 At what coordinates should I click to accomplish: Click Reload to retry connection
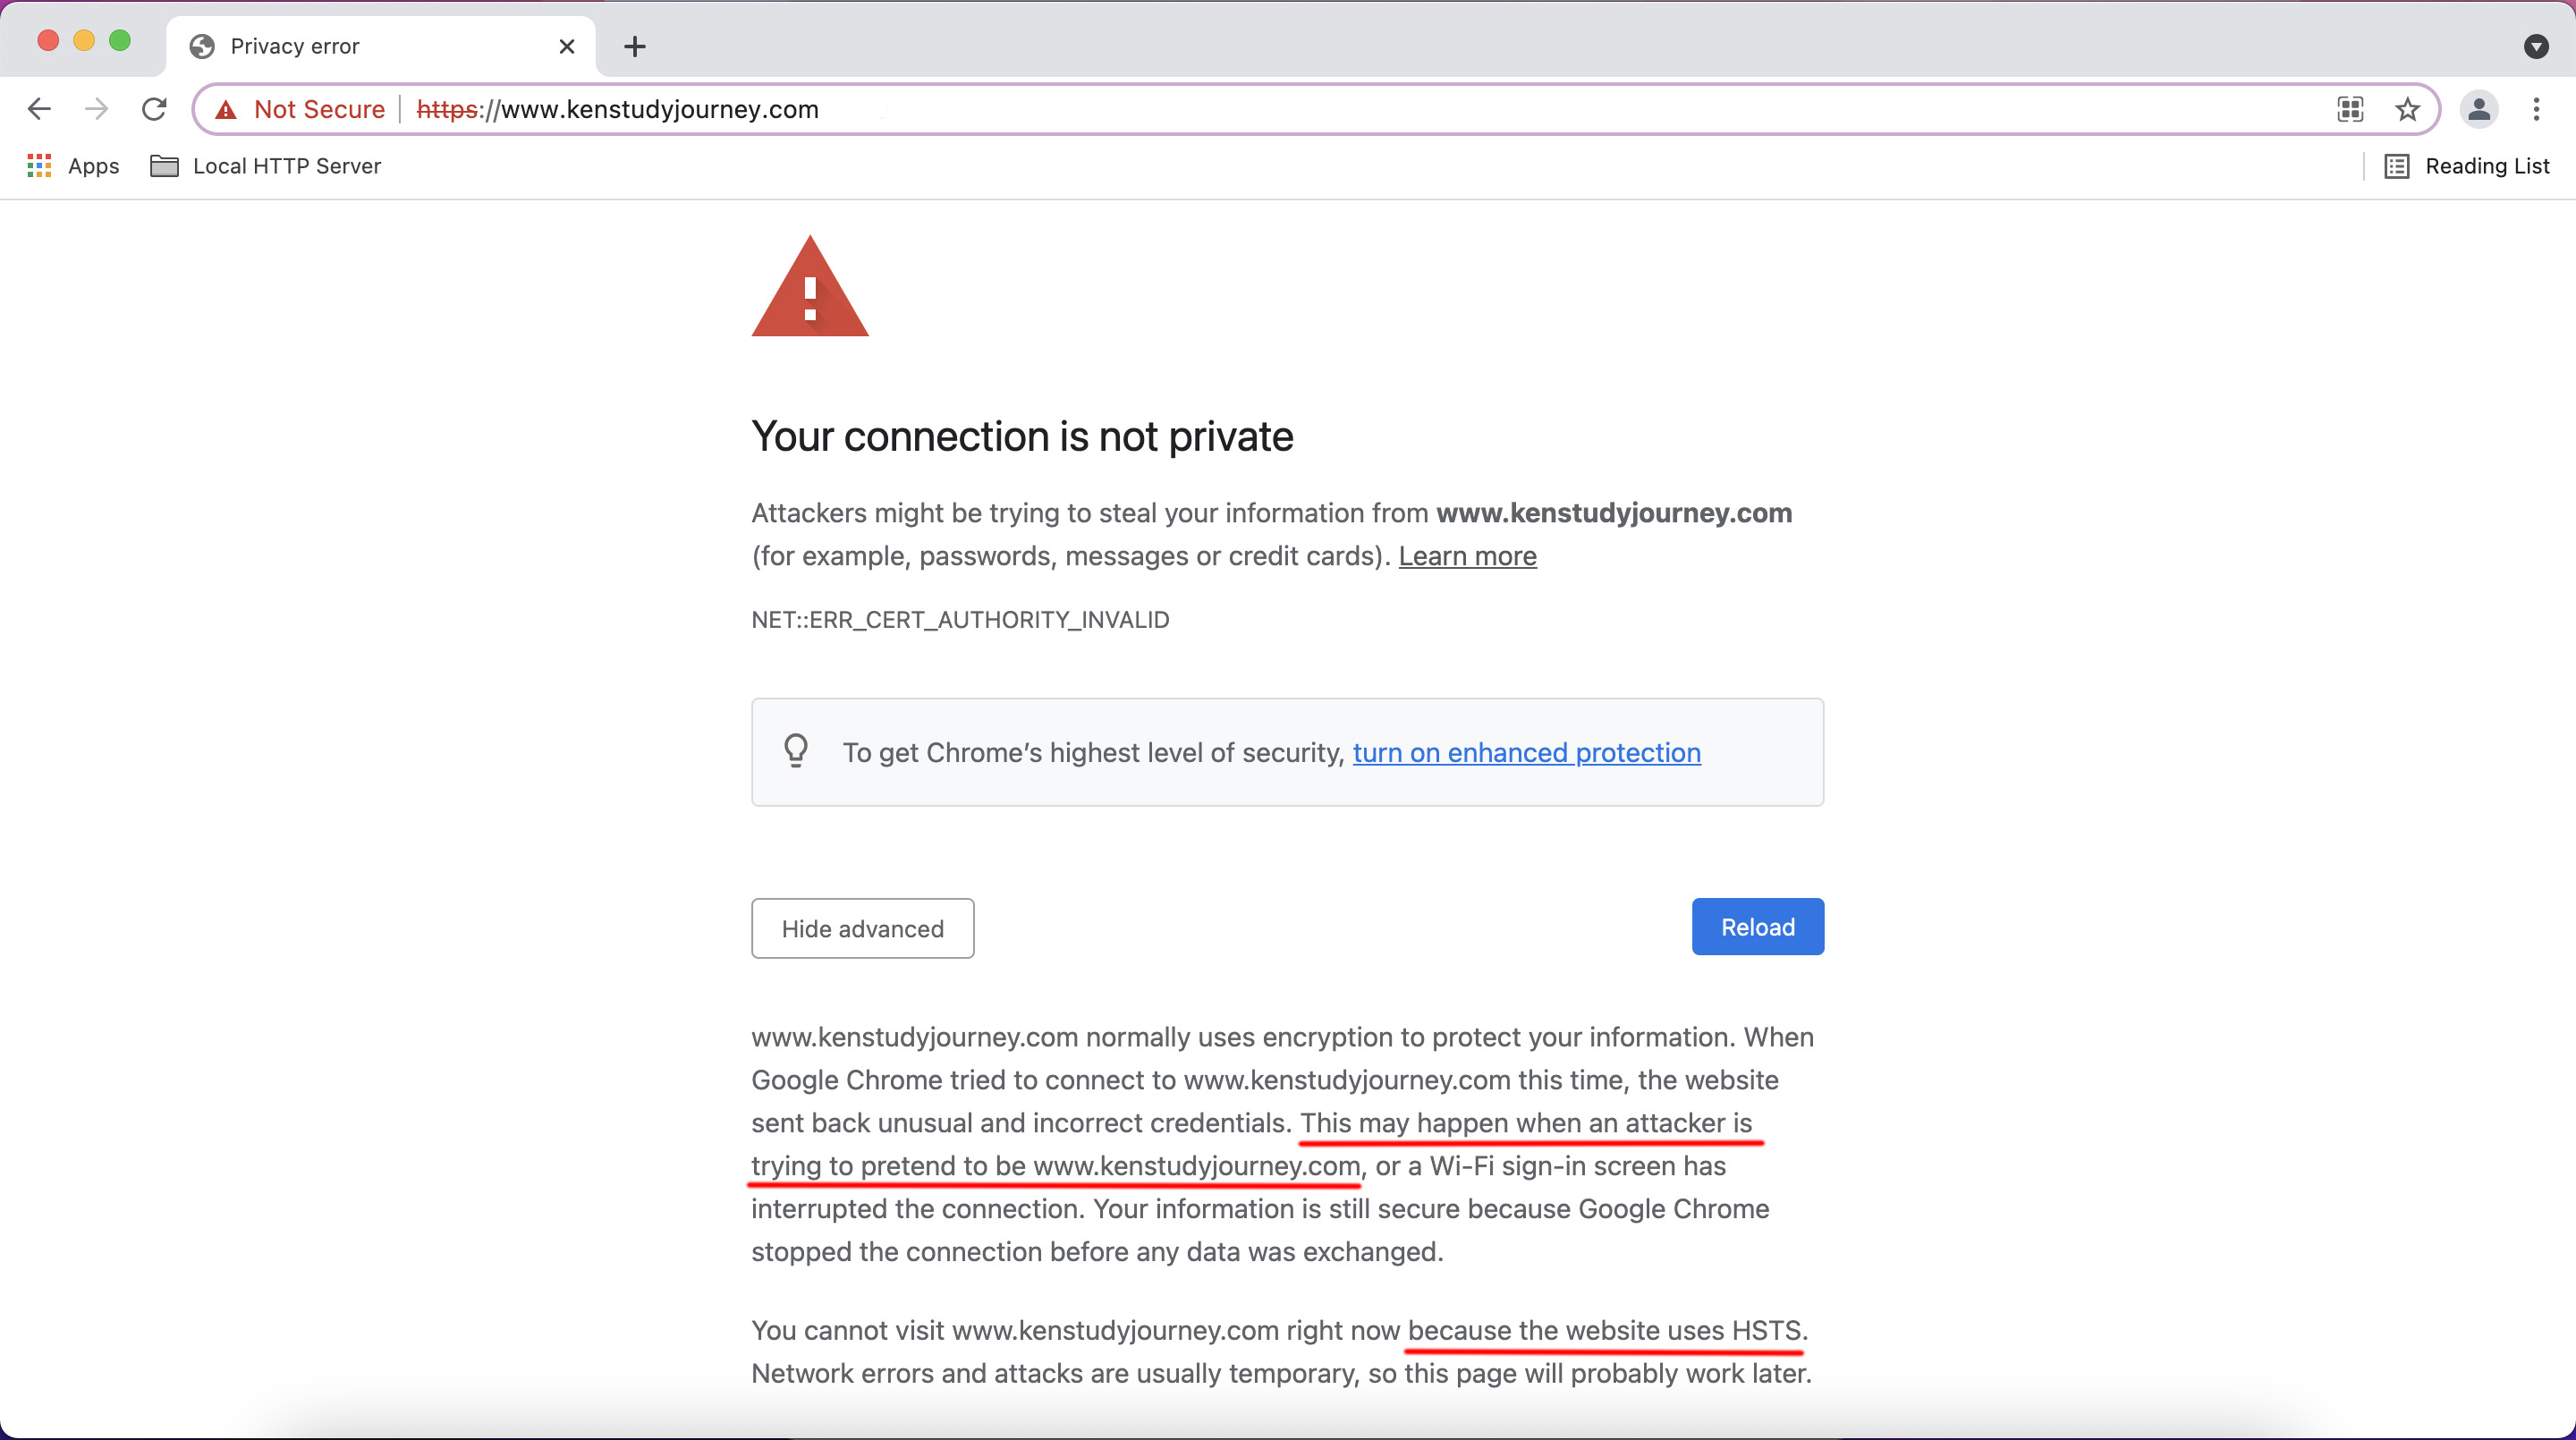(1758, 927)
